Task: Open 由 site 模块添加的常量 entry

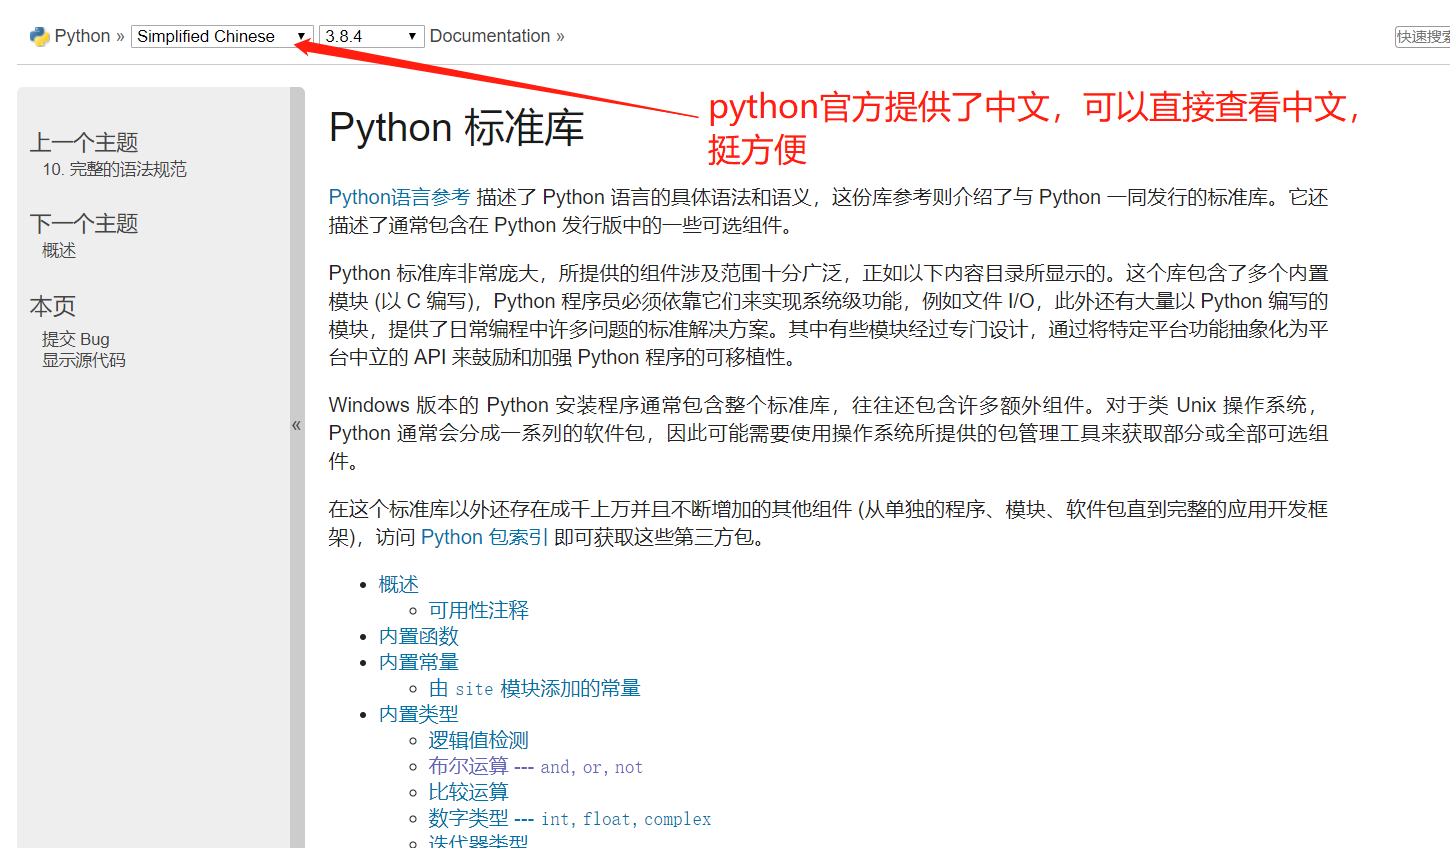Action: point(535,688)
